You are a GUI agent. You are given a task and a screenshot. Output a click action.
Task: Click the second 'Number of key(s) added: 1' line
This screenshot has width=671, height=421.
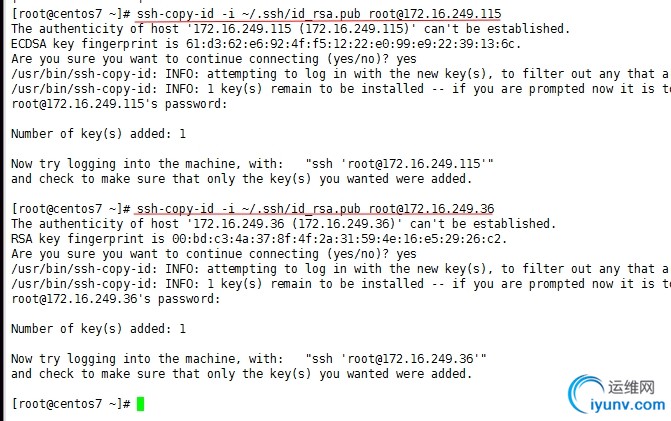(x=98, y=329)
